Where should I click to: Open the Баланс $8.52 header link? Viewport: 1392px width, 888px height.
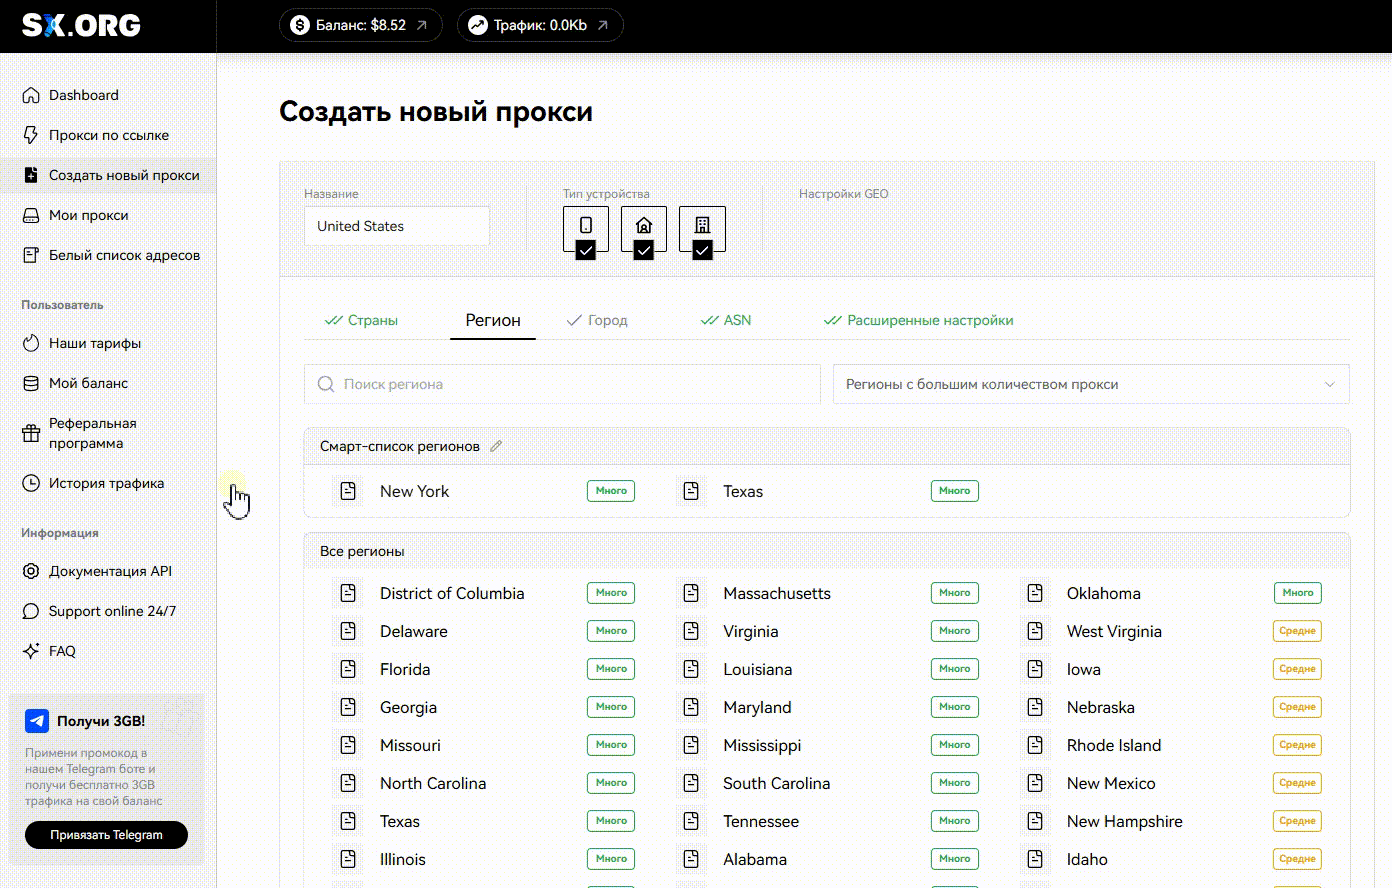tap(361, 25)
